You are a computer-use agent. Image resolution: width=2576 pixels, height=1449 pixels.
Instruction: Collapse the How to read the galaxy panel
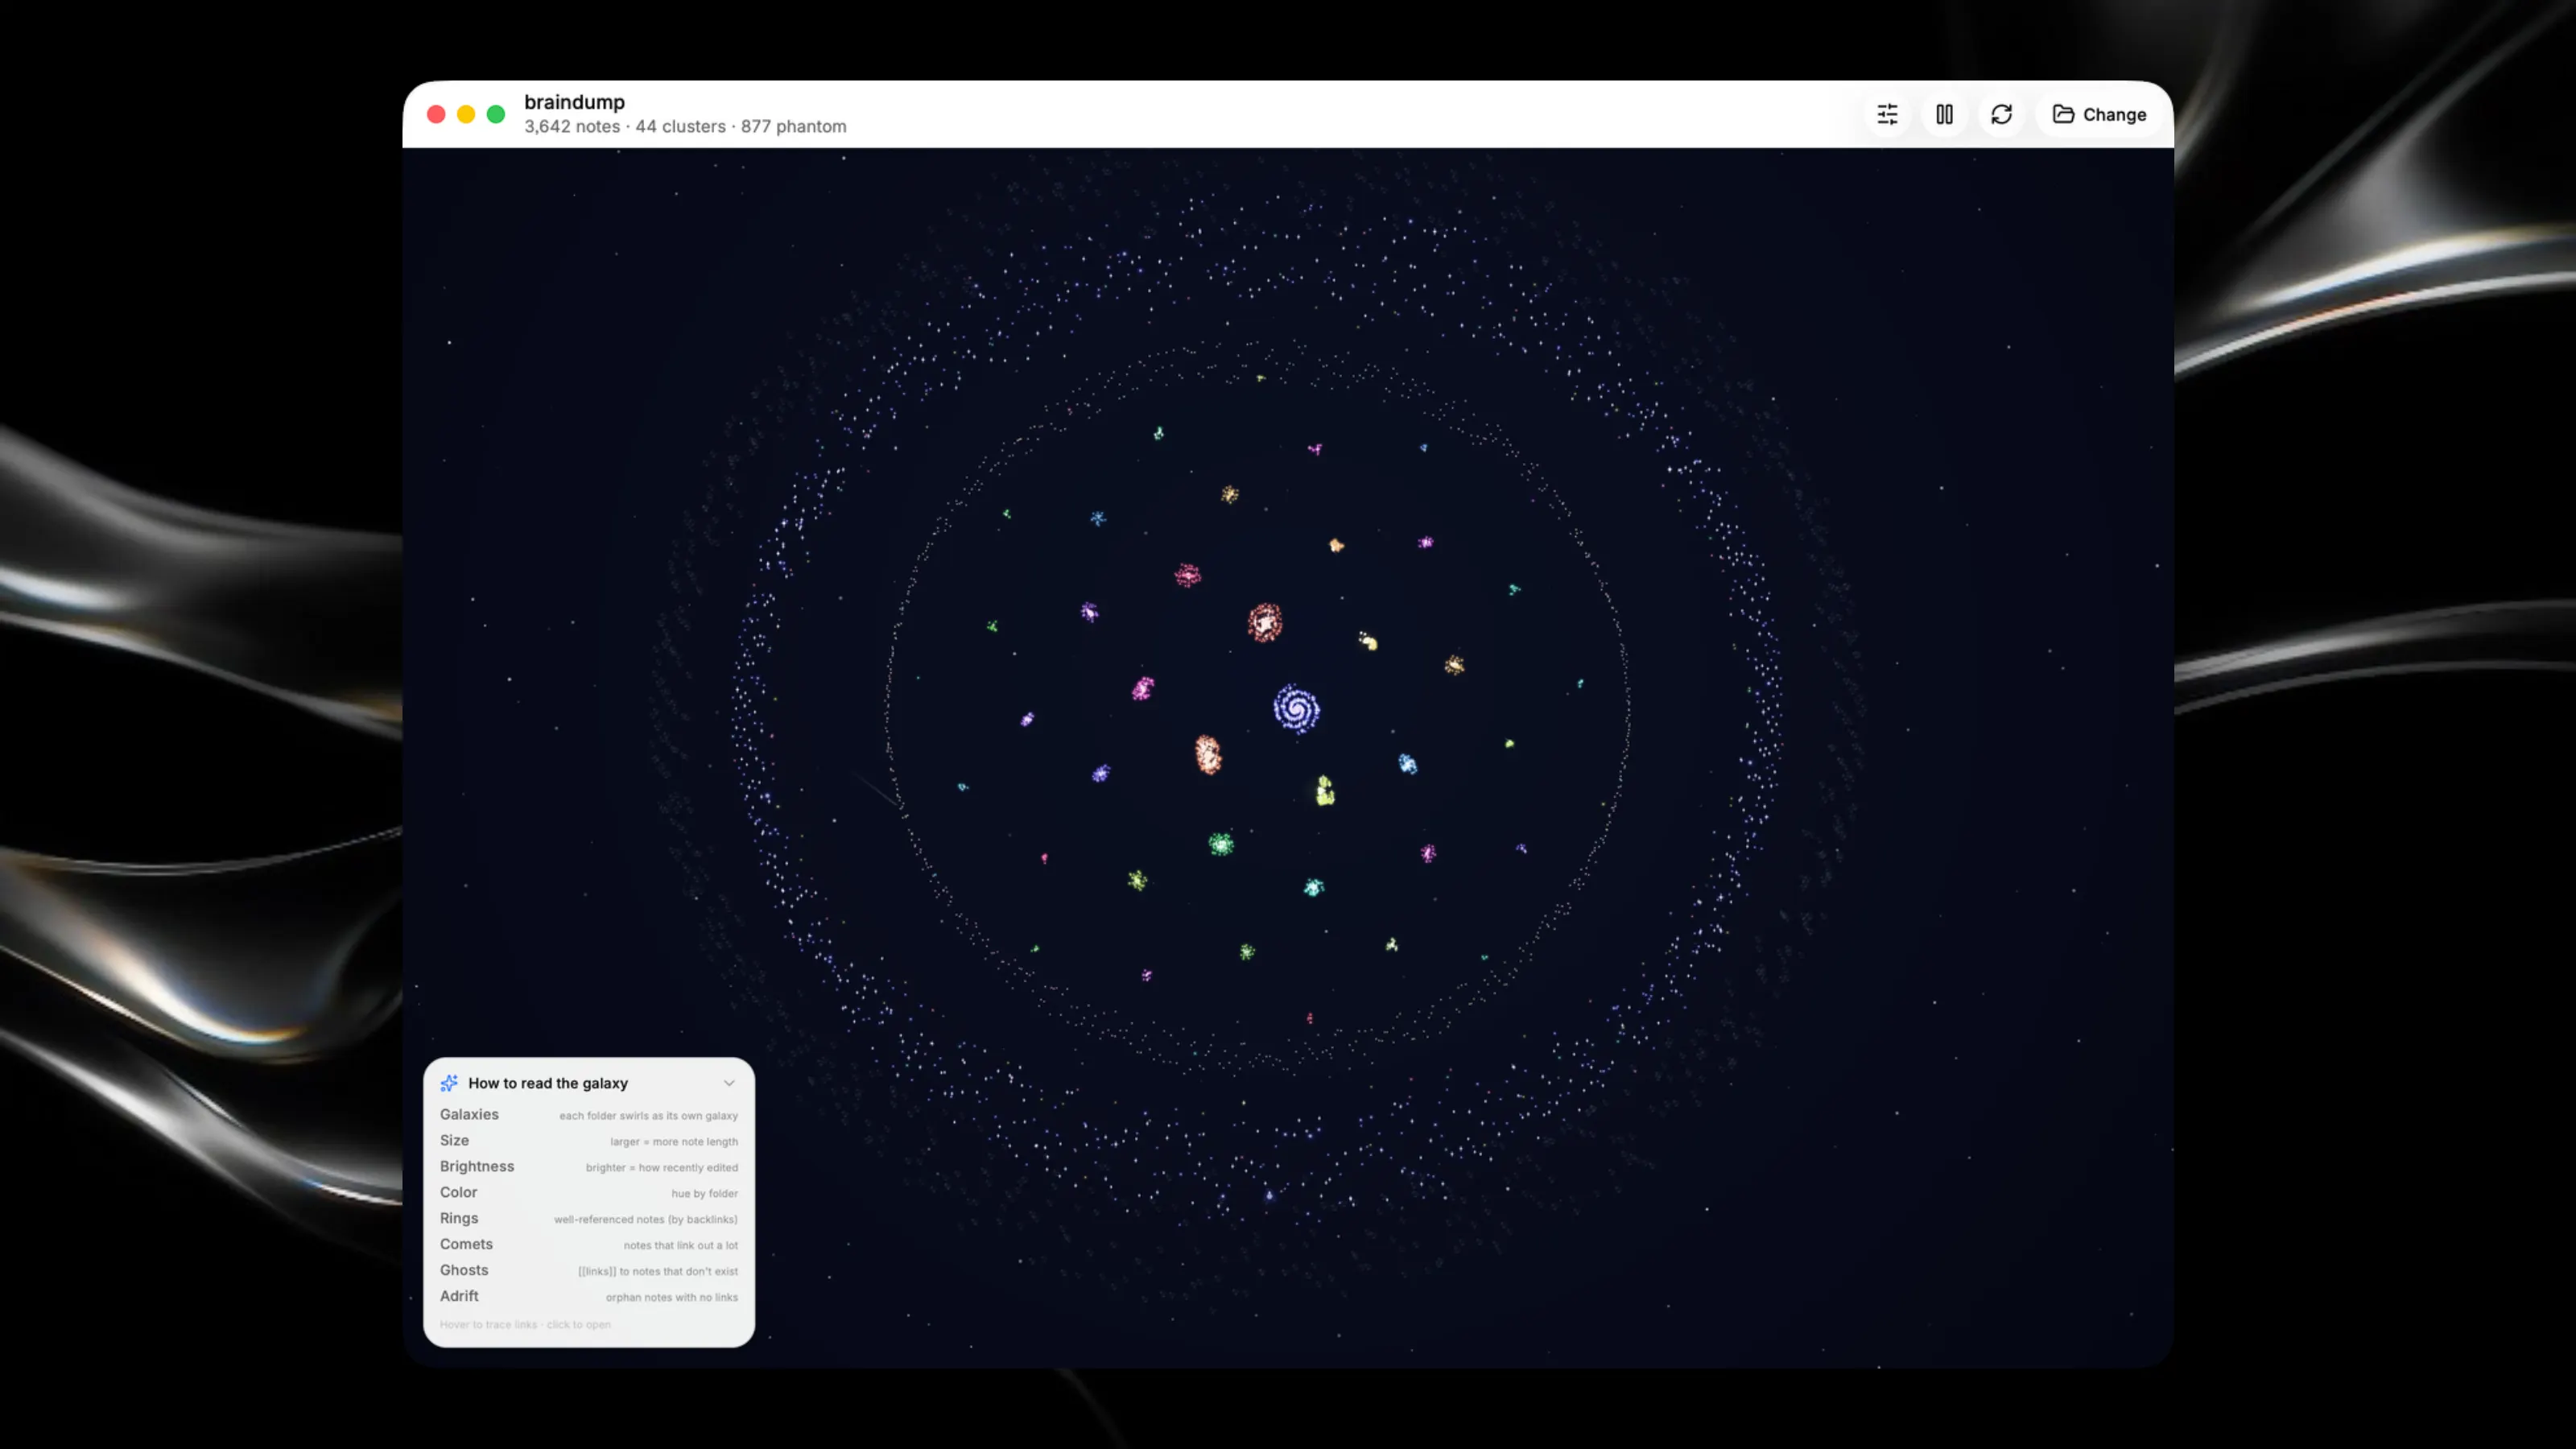[x=729, y=1083]
